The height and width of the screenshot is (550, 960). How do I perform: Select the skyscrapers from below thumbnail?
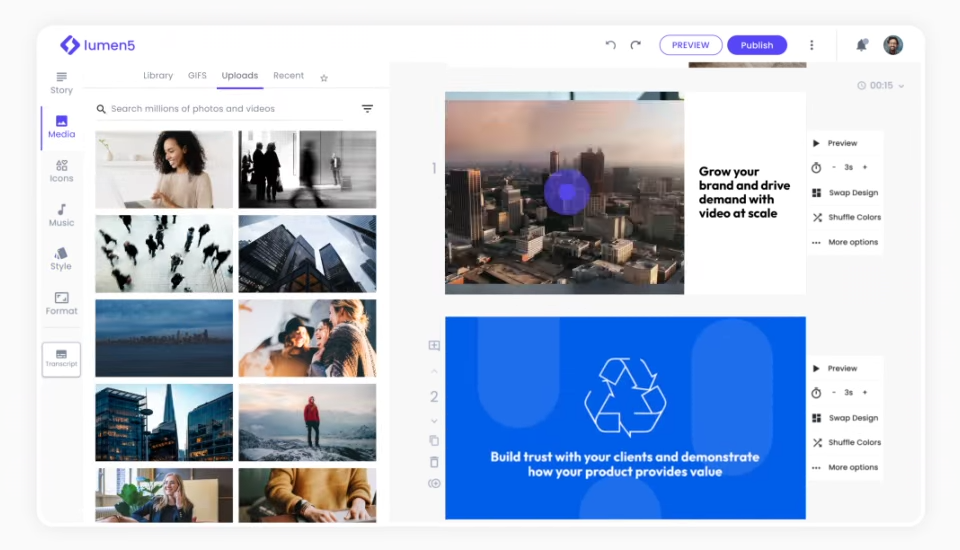coord(307,254)
